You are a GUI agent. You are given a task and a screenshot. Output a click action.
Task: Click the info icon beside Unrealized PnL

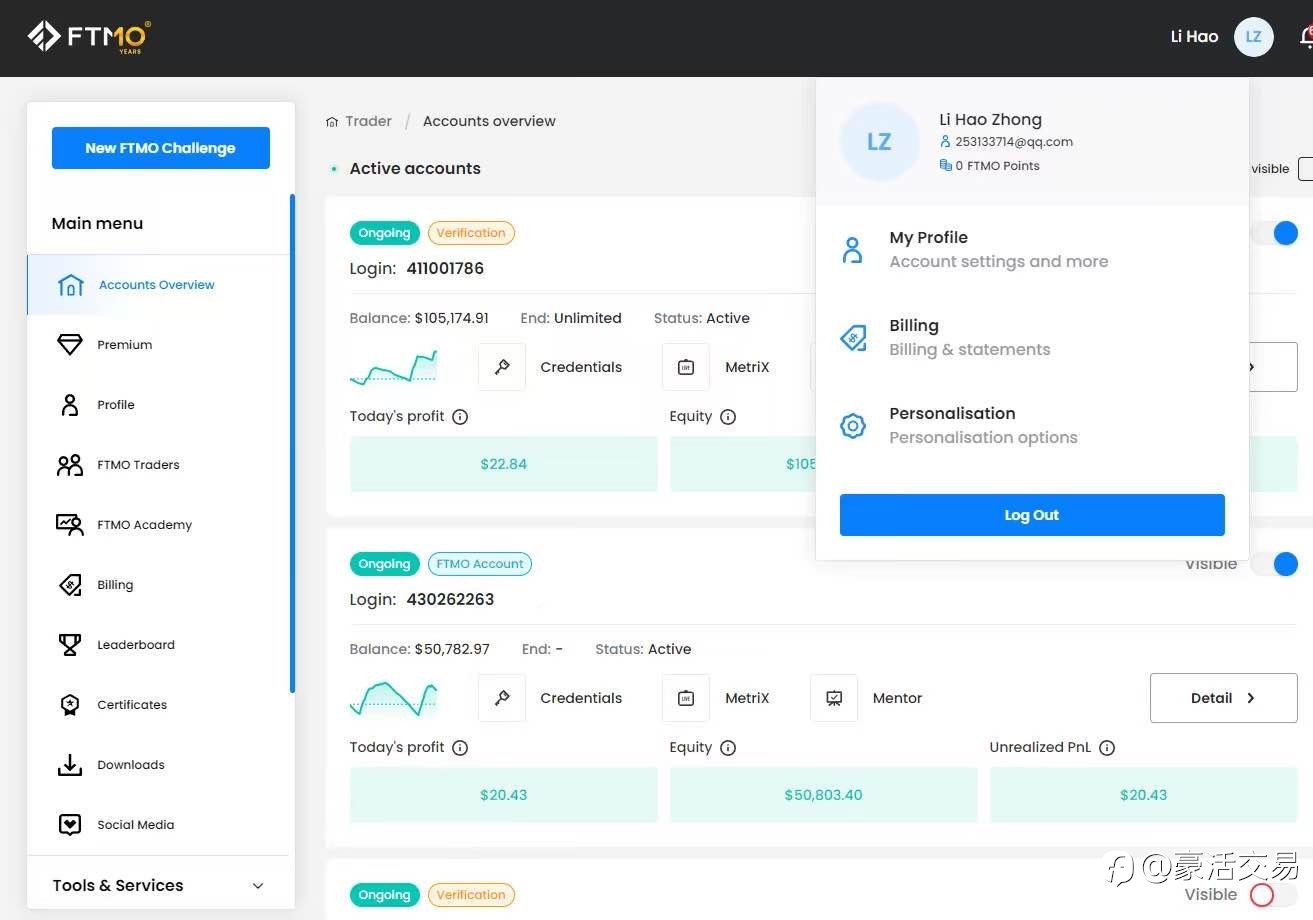(x=1107, y=748)
